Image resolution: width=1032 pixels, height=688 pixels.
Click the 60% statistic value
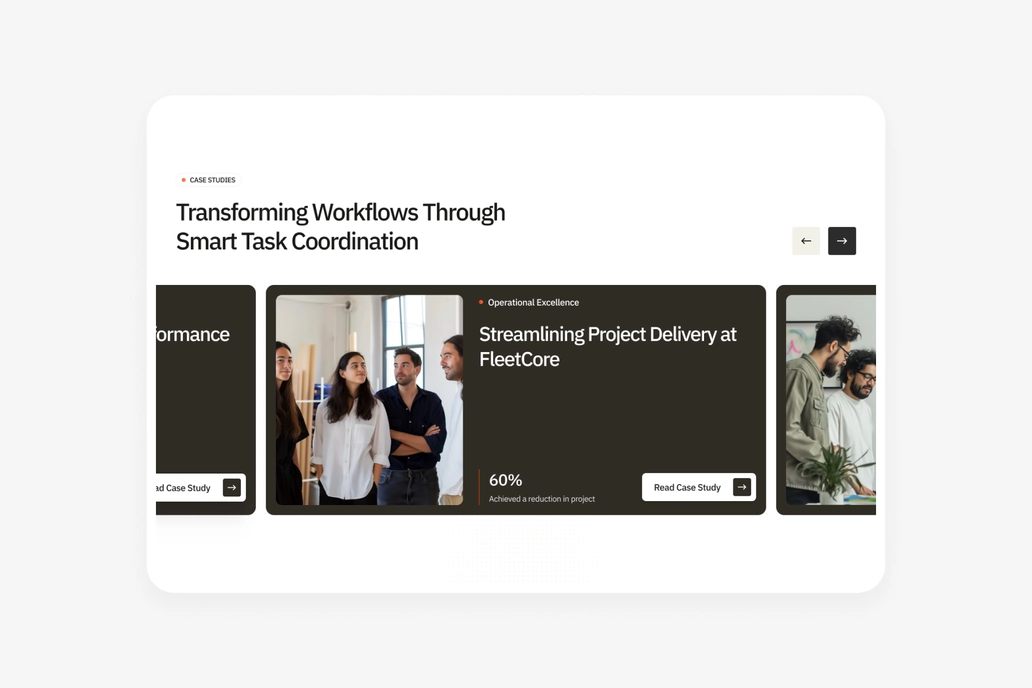505,480
